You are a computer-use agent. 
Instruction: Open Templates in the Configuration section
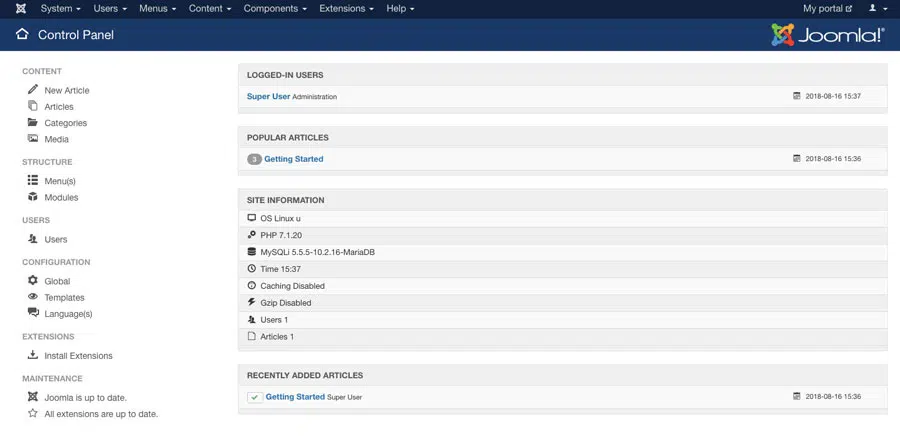pos(65,297)
